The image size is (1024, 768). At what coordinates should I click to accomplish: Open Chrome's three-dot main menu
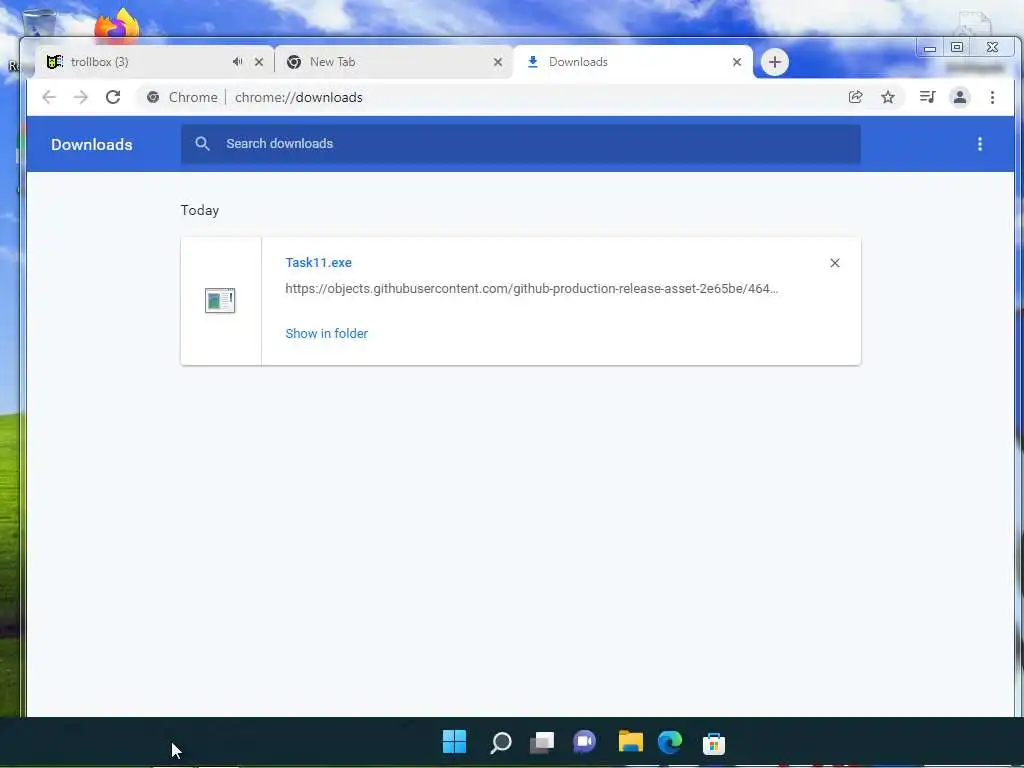(992, 97)
